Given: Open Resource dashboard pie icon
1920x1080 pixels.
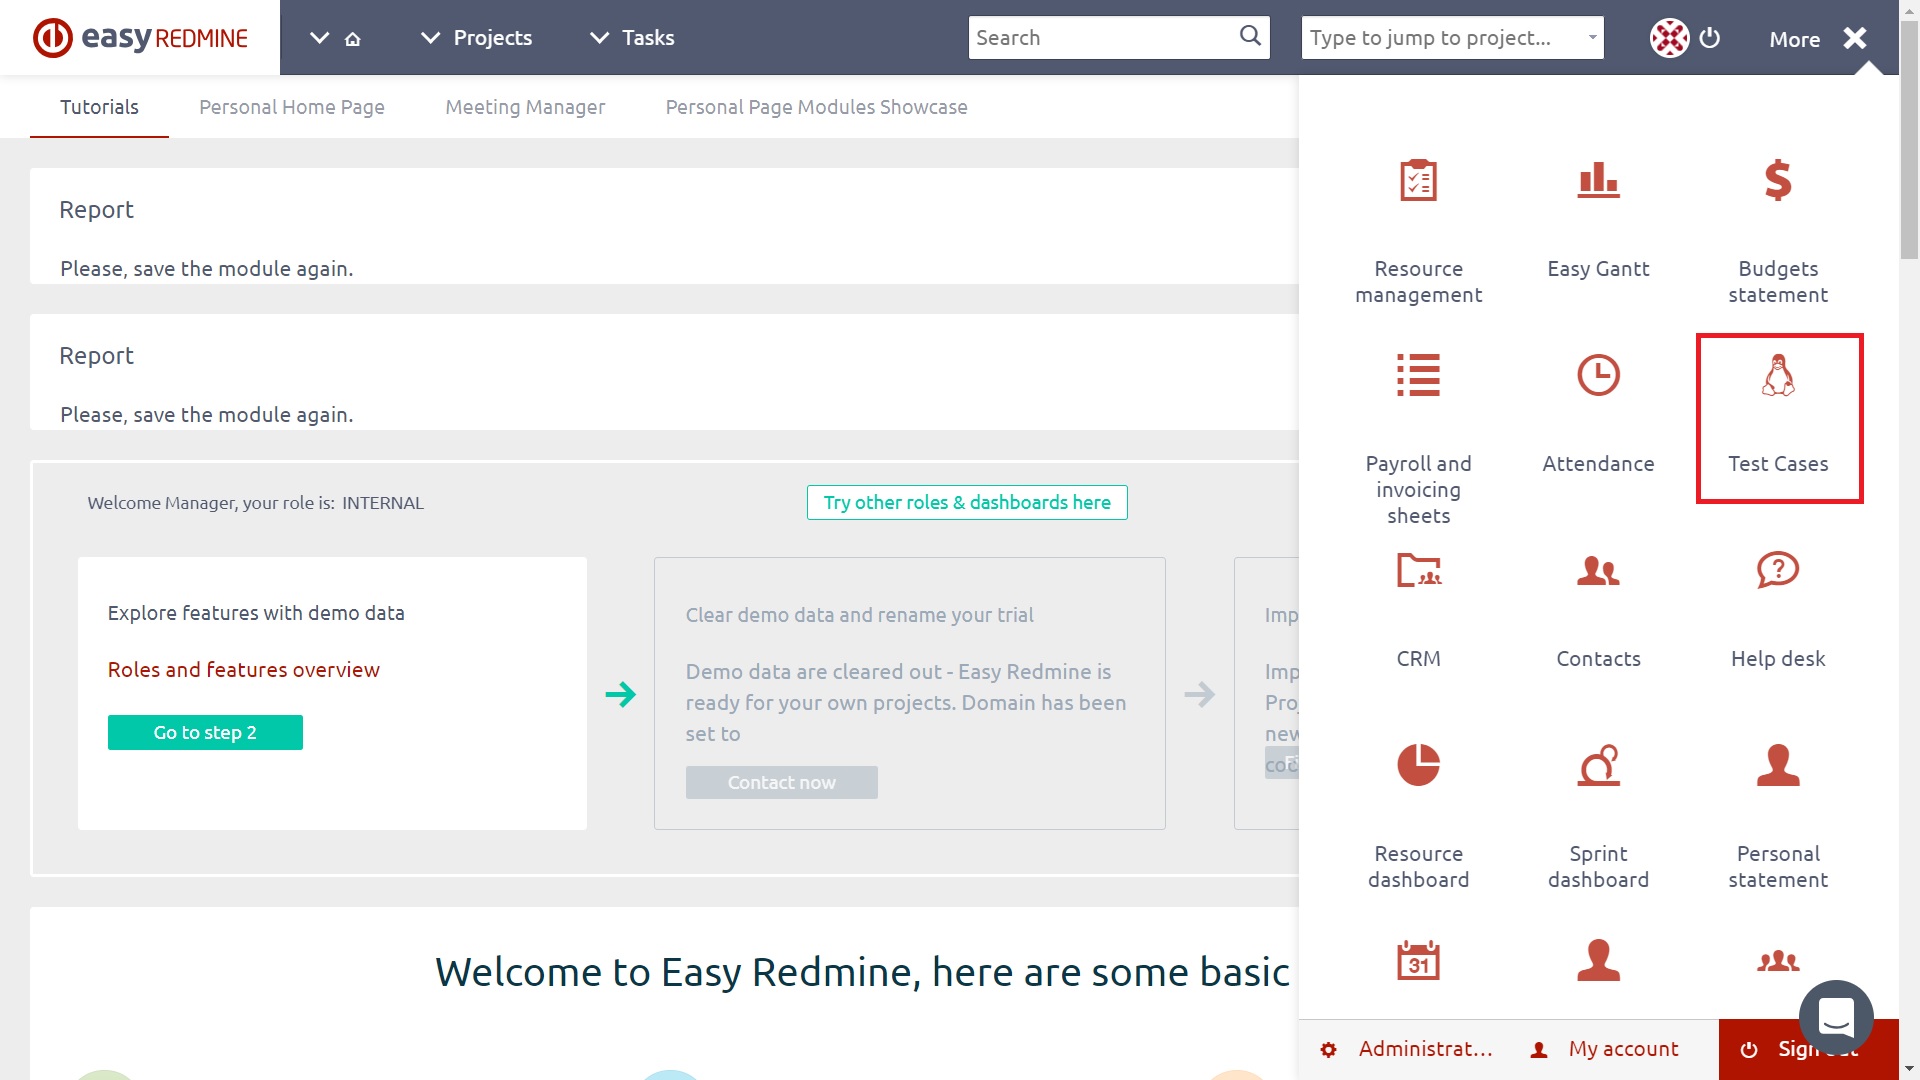Looking at the screenshot, I should click(1418, 765).
